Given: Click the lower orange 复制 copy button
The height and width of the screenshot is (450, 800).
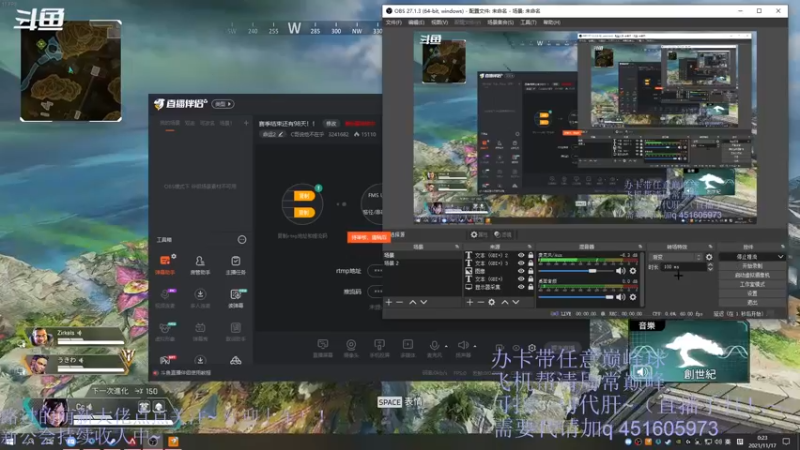Looking at the screenshot, I should [x=304, y=212].
